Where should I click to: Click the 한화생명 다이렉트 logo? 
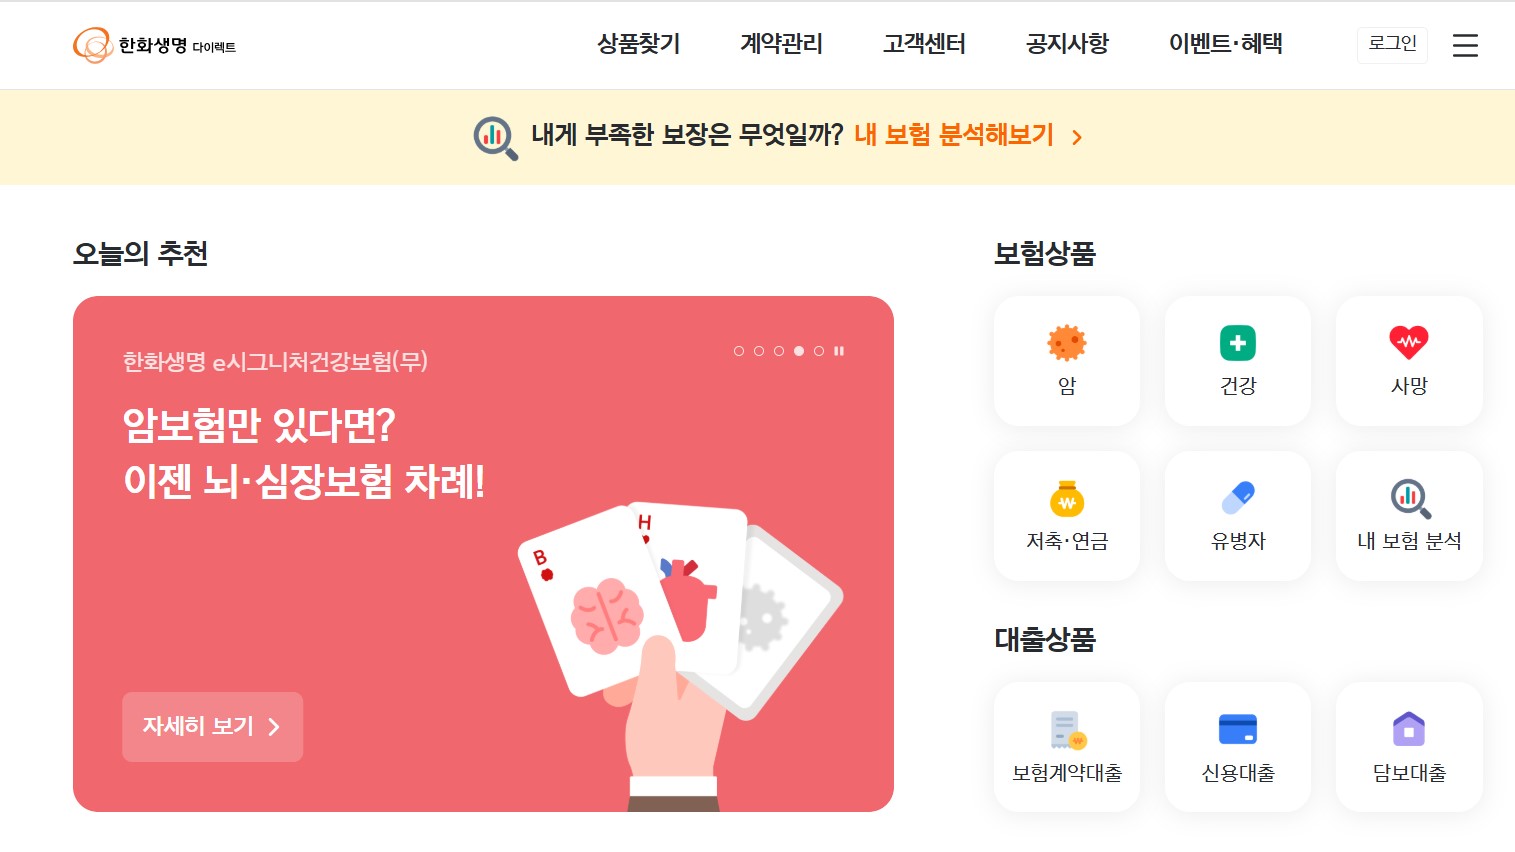[155, 45]
